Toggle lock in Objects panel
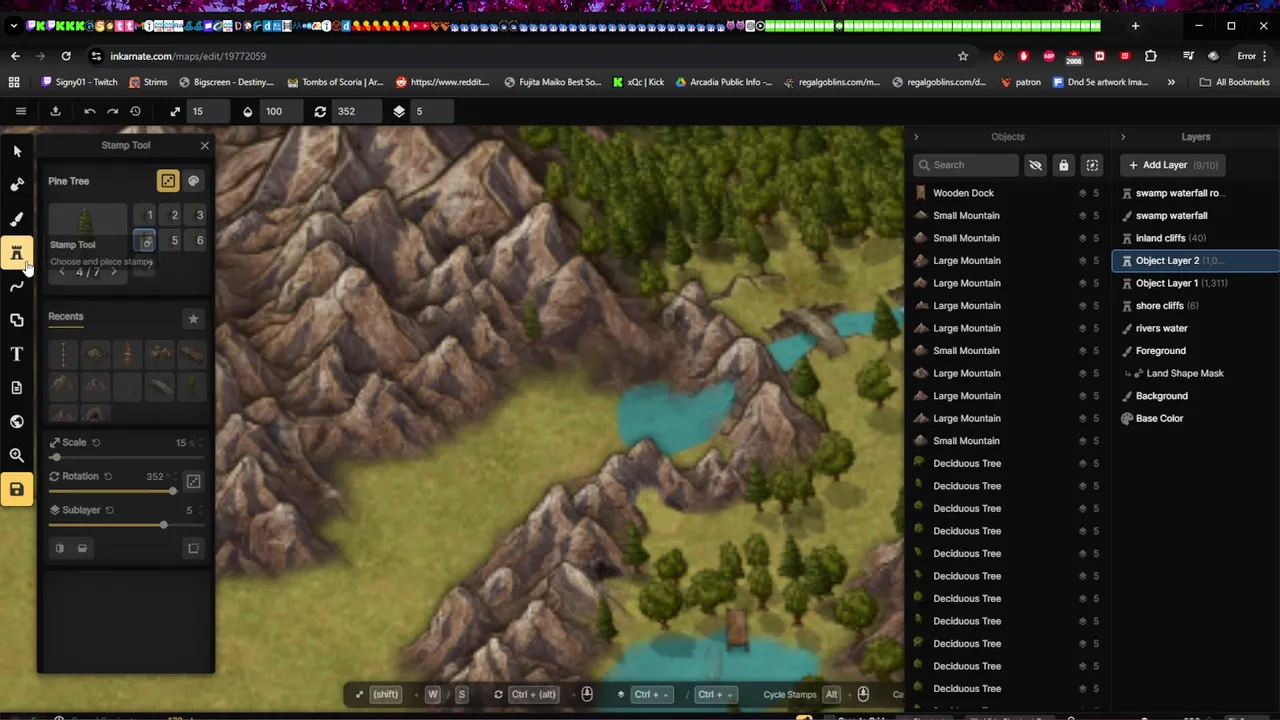The image size is (1280, 720). 1064,165
